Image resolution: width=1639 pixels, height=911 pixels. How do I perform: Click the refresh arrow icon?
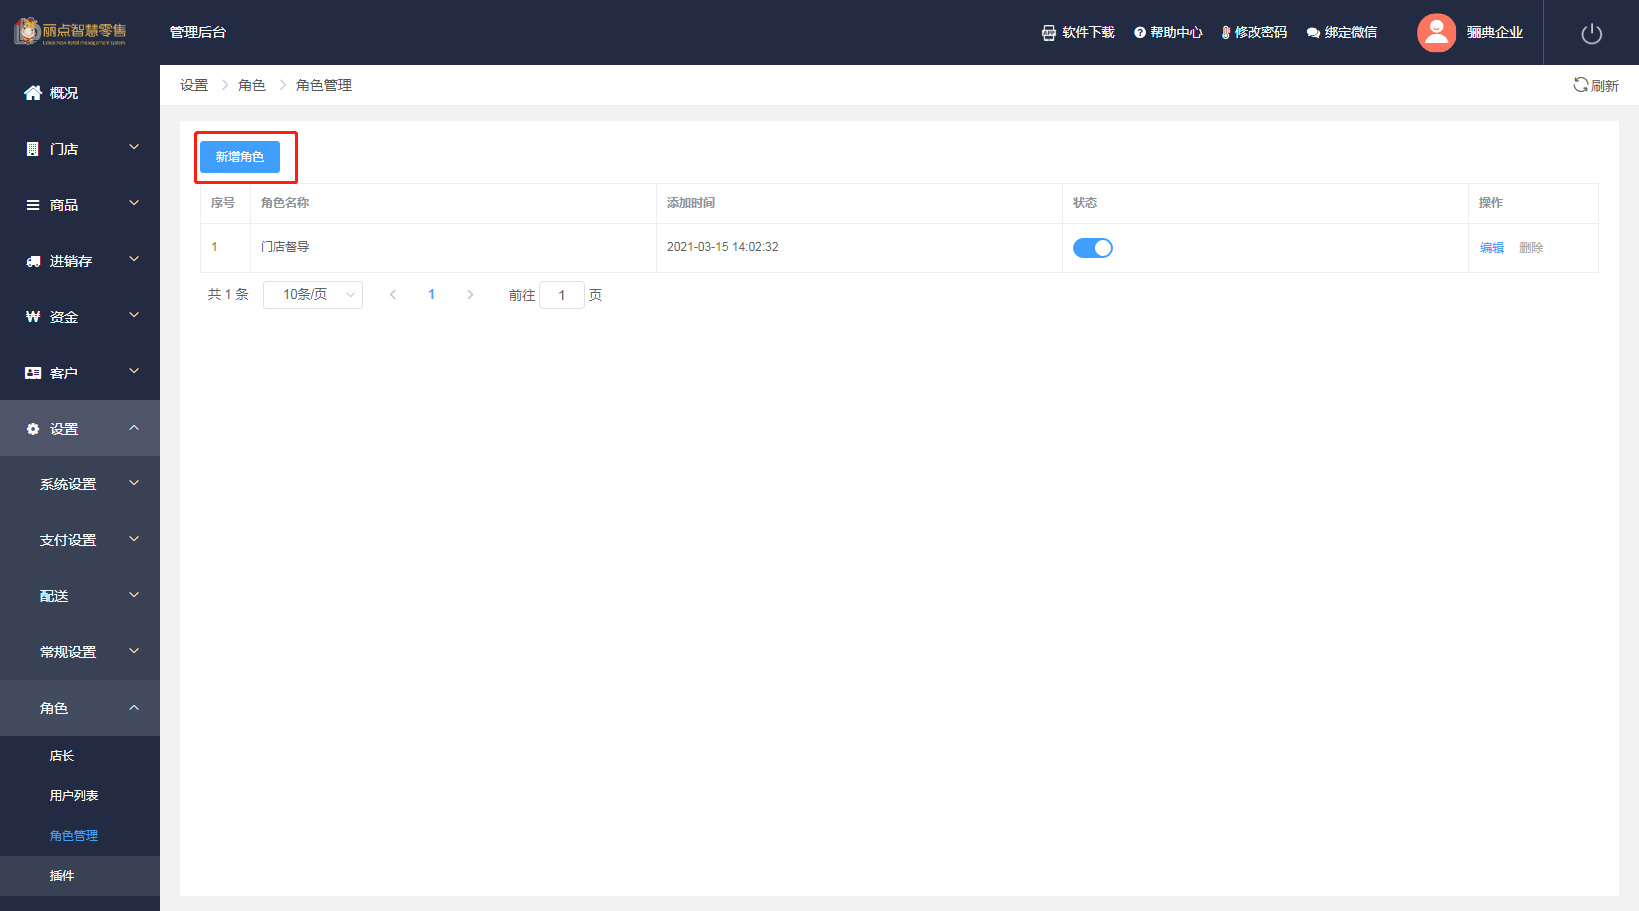click(x=1580, y=85)
